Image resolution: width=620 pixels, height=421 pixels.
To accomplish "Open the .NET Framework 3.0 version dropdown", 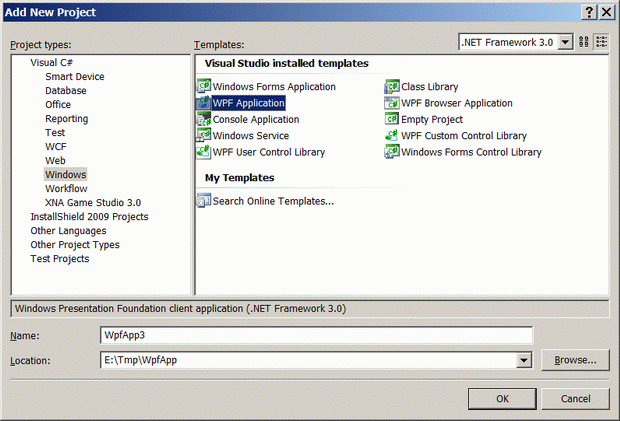I will coord(565,42).
